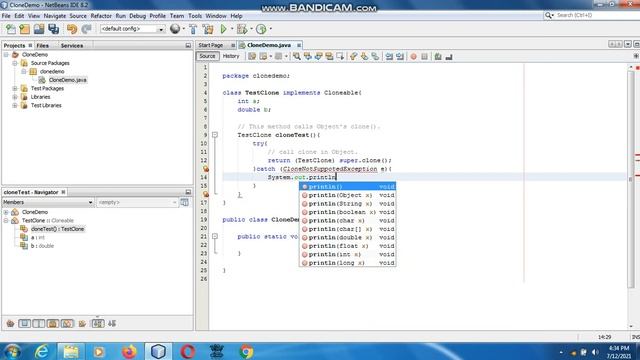Click the Shift Line Right editor icon
Viewport: 640px width, 360px height.
(400, 56)
